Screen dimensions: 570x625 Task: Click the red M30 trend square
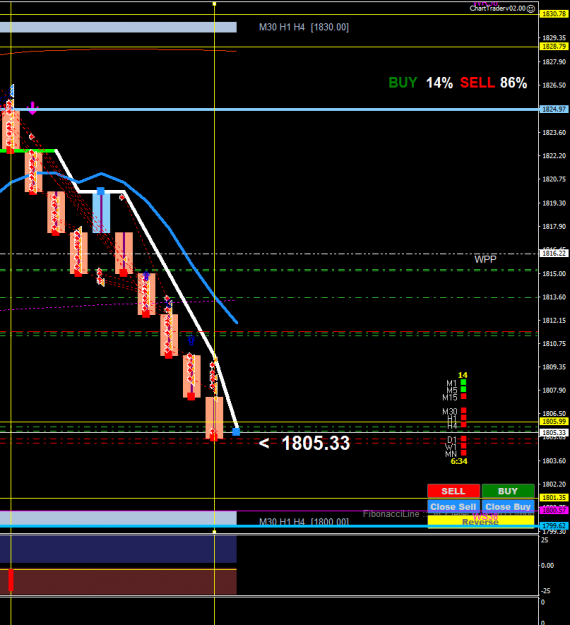pyautogui.click(x=464, y=410)
